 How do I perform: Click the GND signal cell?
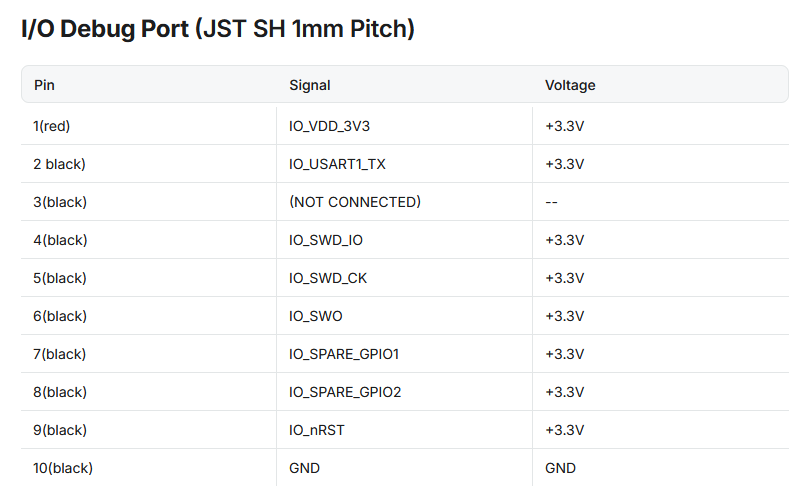click(305, 468)
